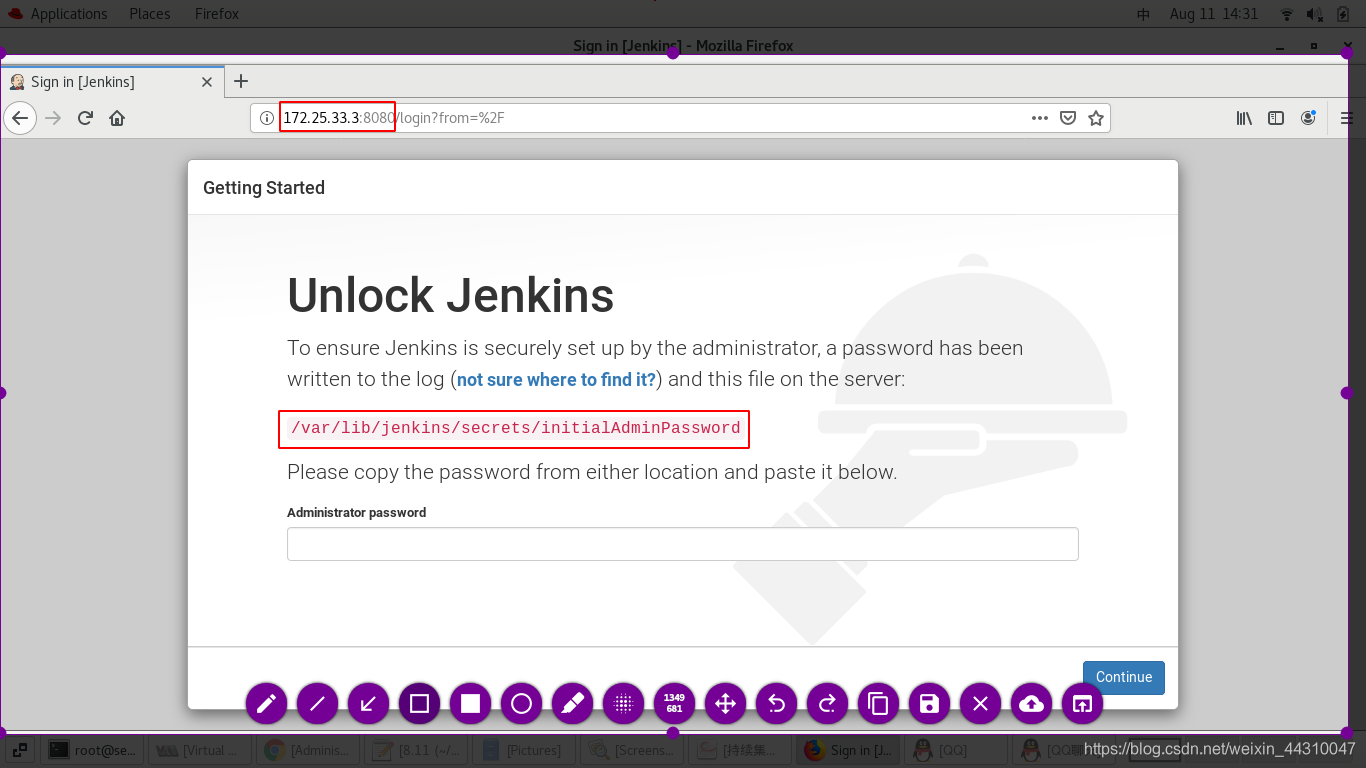Open the Applications menu
The image size is (1366, 768).
(56, 14)
